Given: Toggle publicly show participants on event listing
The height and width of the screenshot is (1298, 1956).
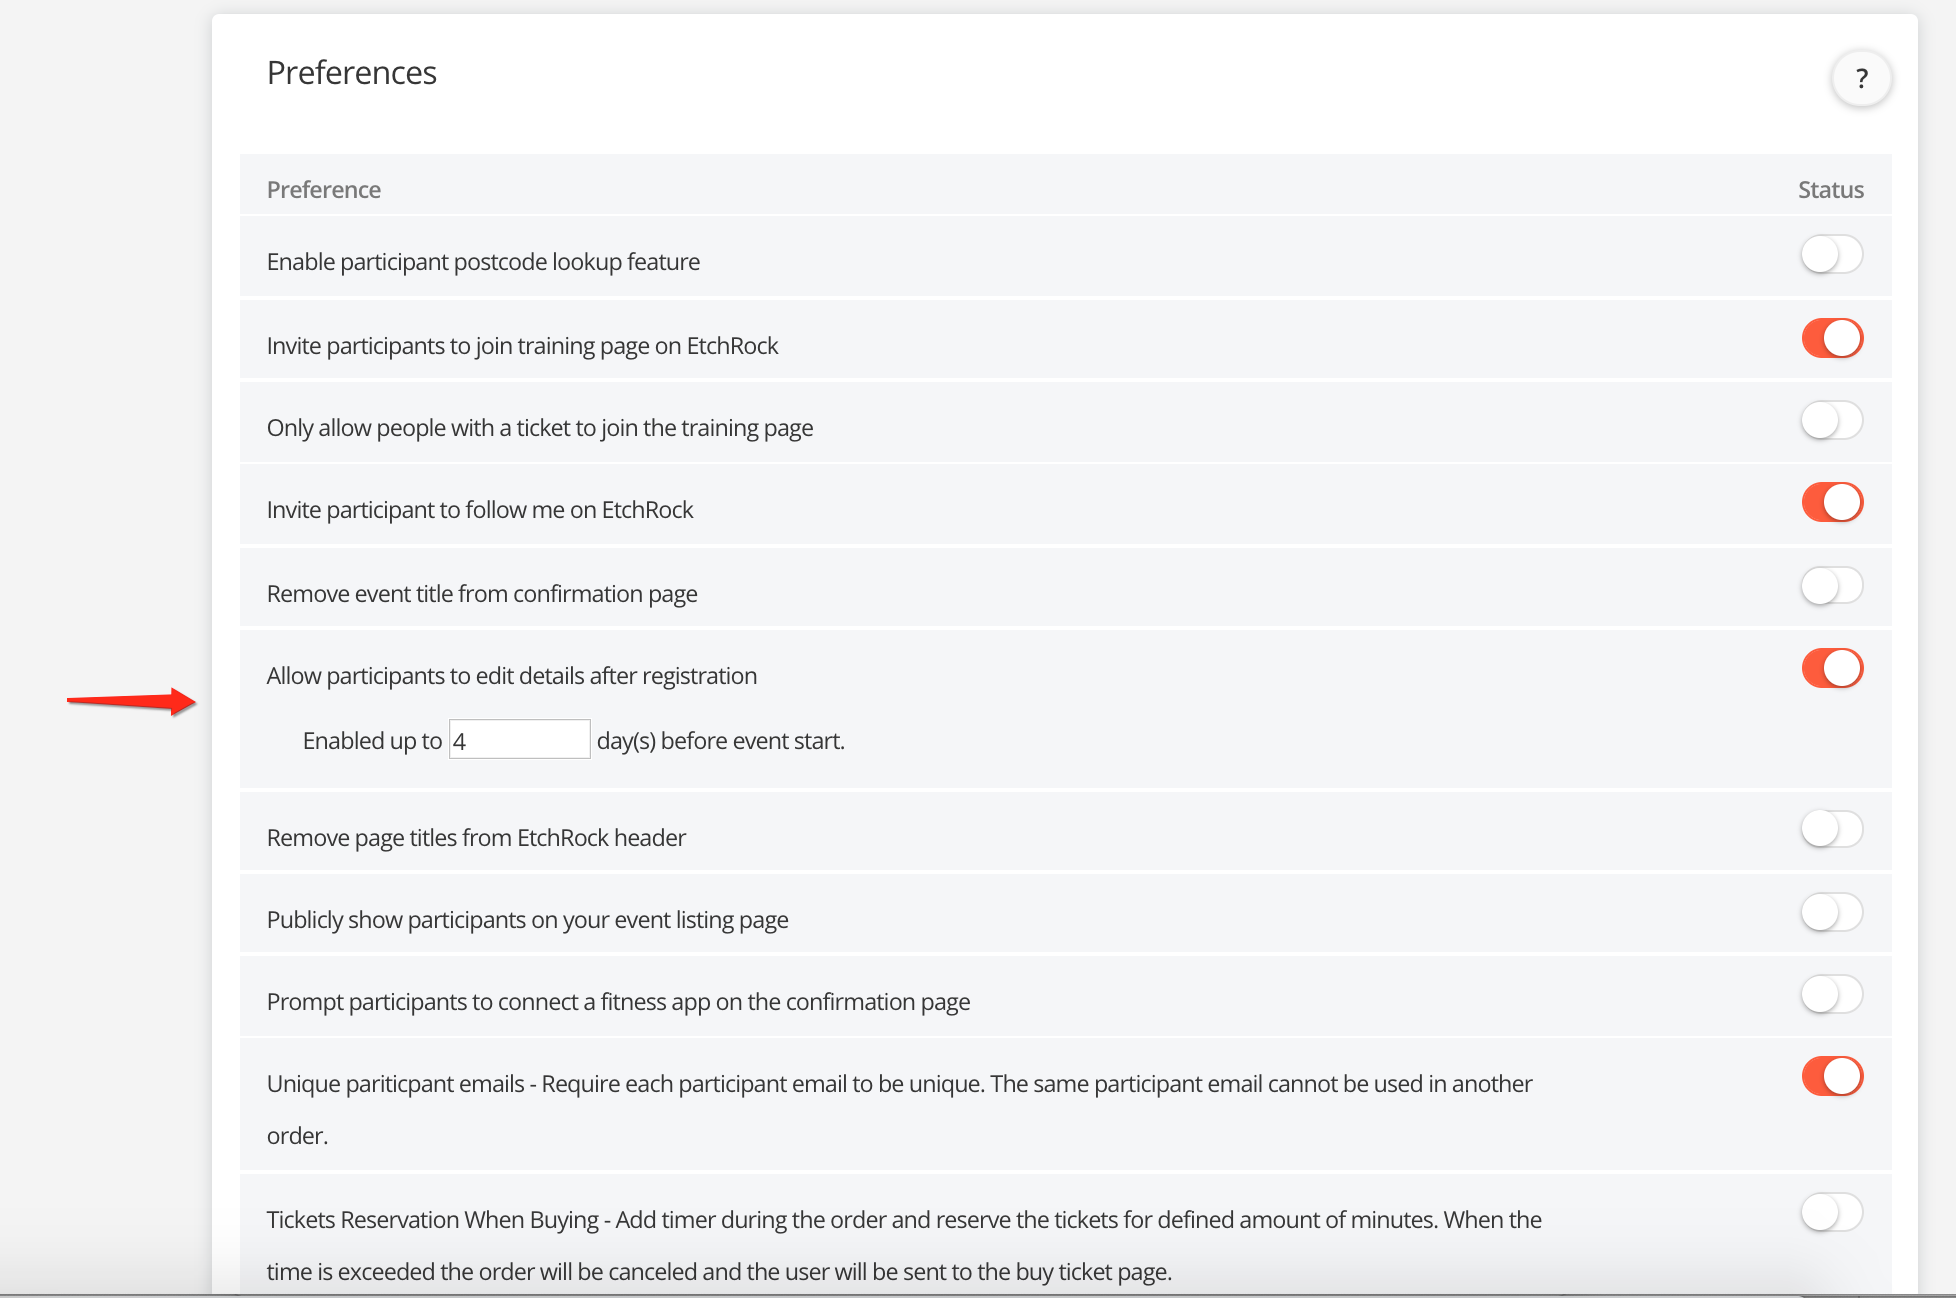Looking at the screenshot, I should (1831, 912).
